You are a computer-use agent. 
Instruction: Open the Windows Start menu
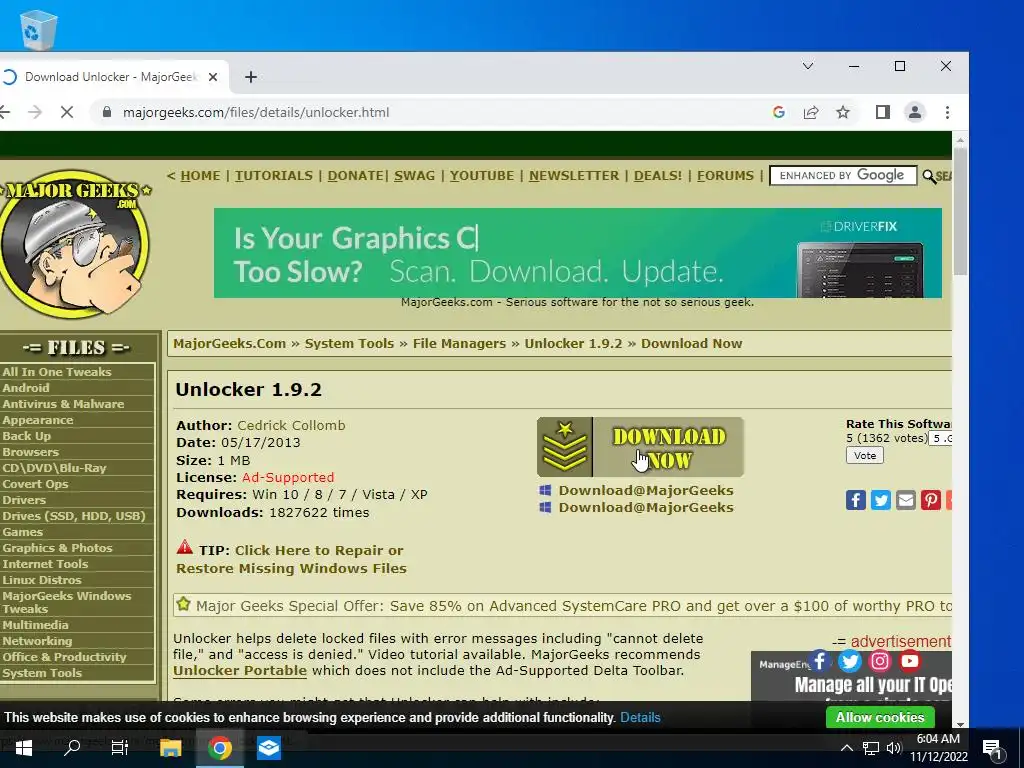(24, 748)
